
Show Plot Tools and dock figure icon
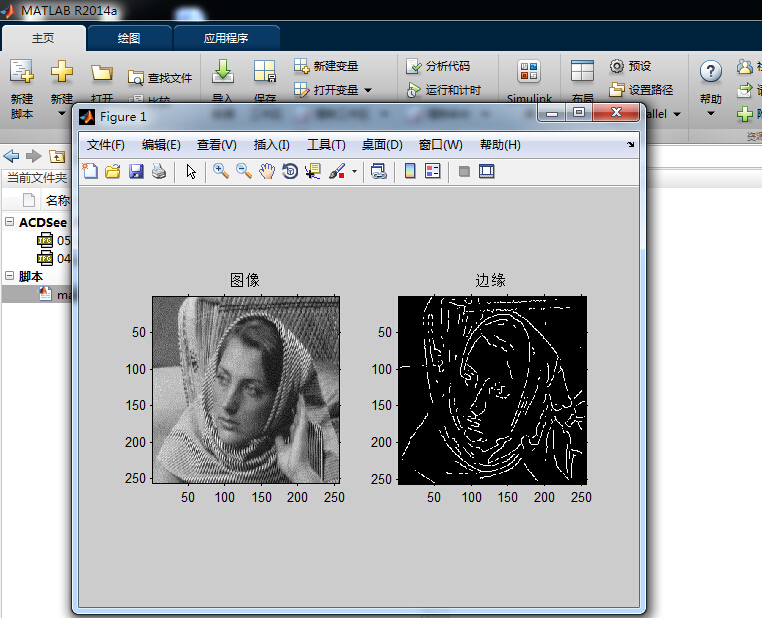486,172
